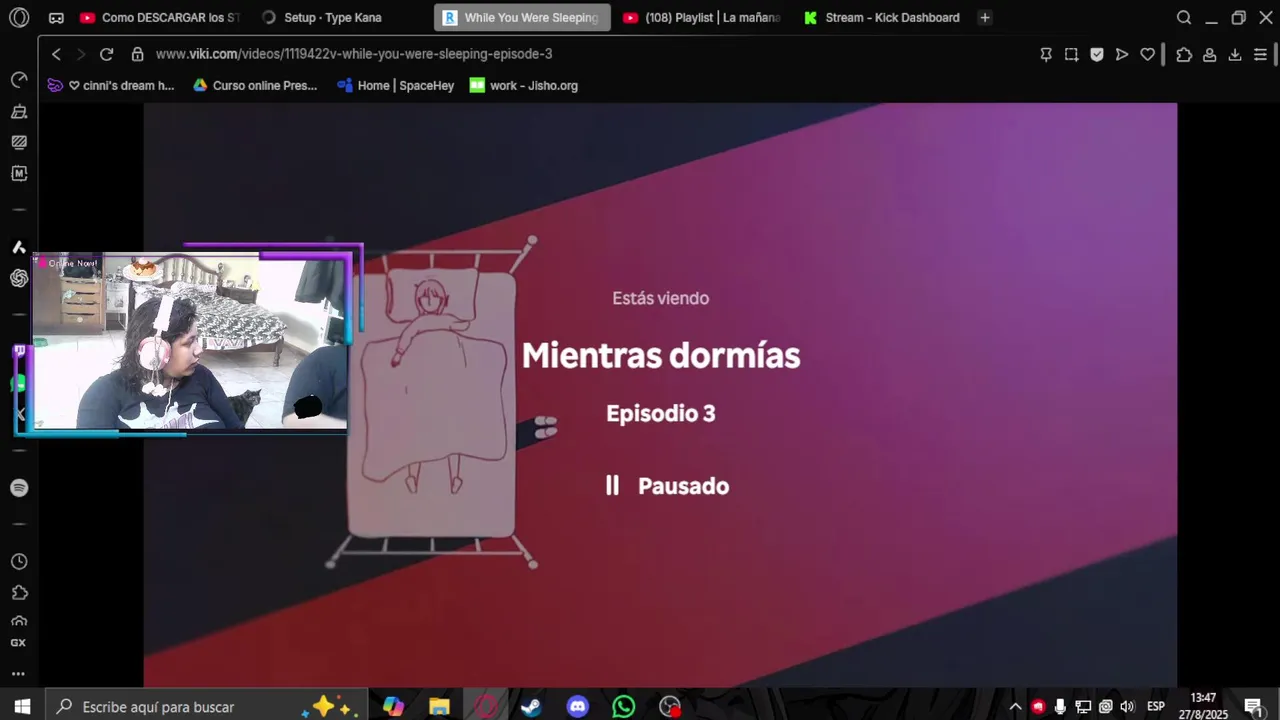
Task: Click the Estás viendo text
Action: 661,298
